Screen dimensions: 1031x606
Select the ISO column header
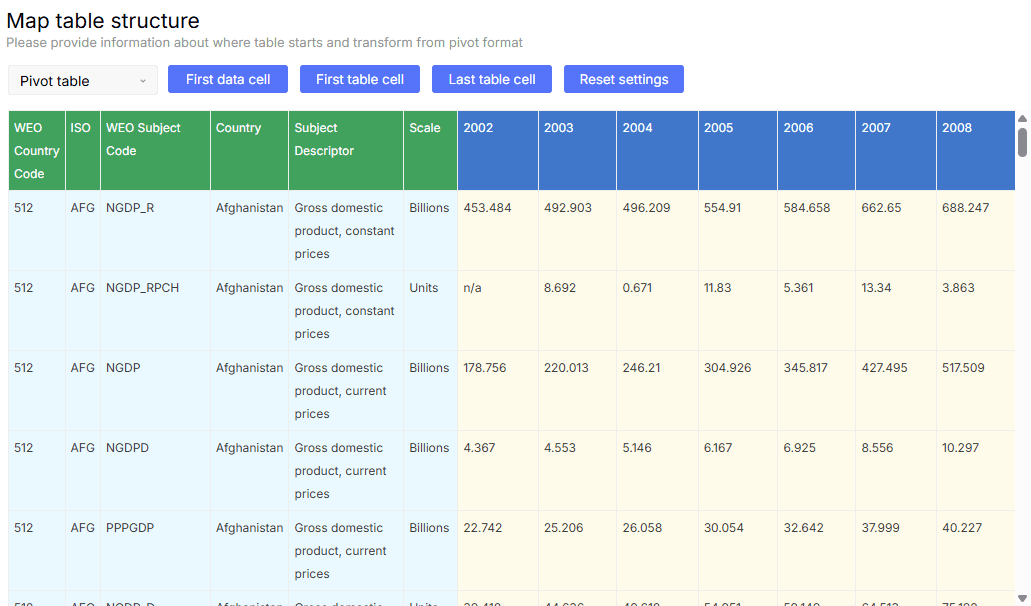point(83,151)
